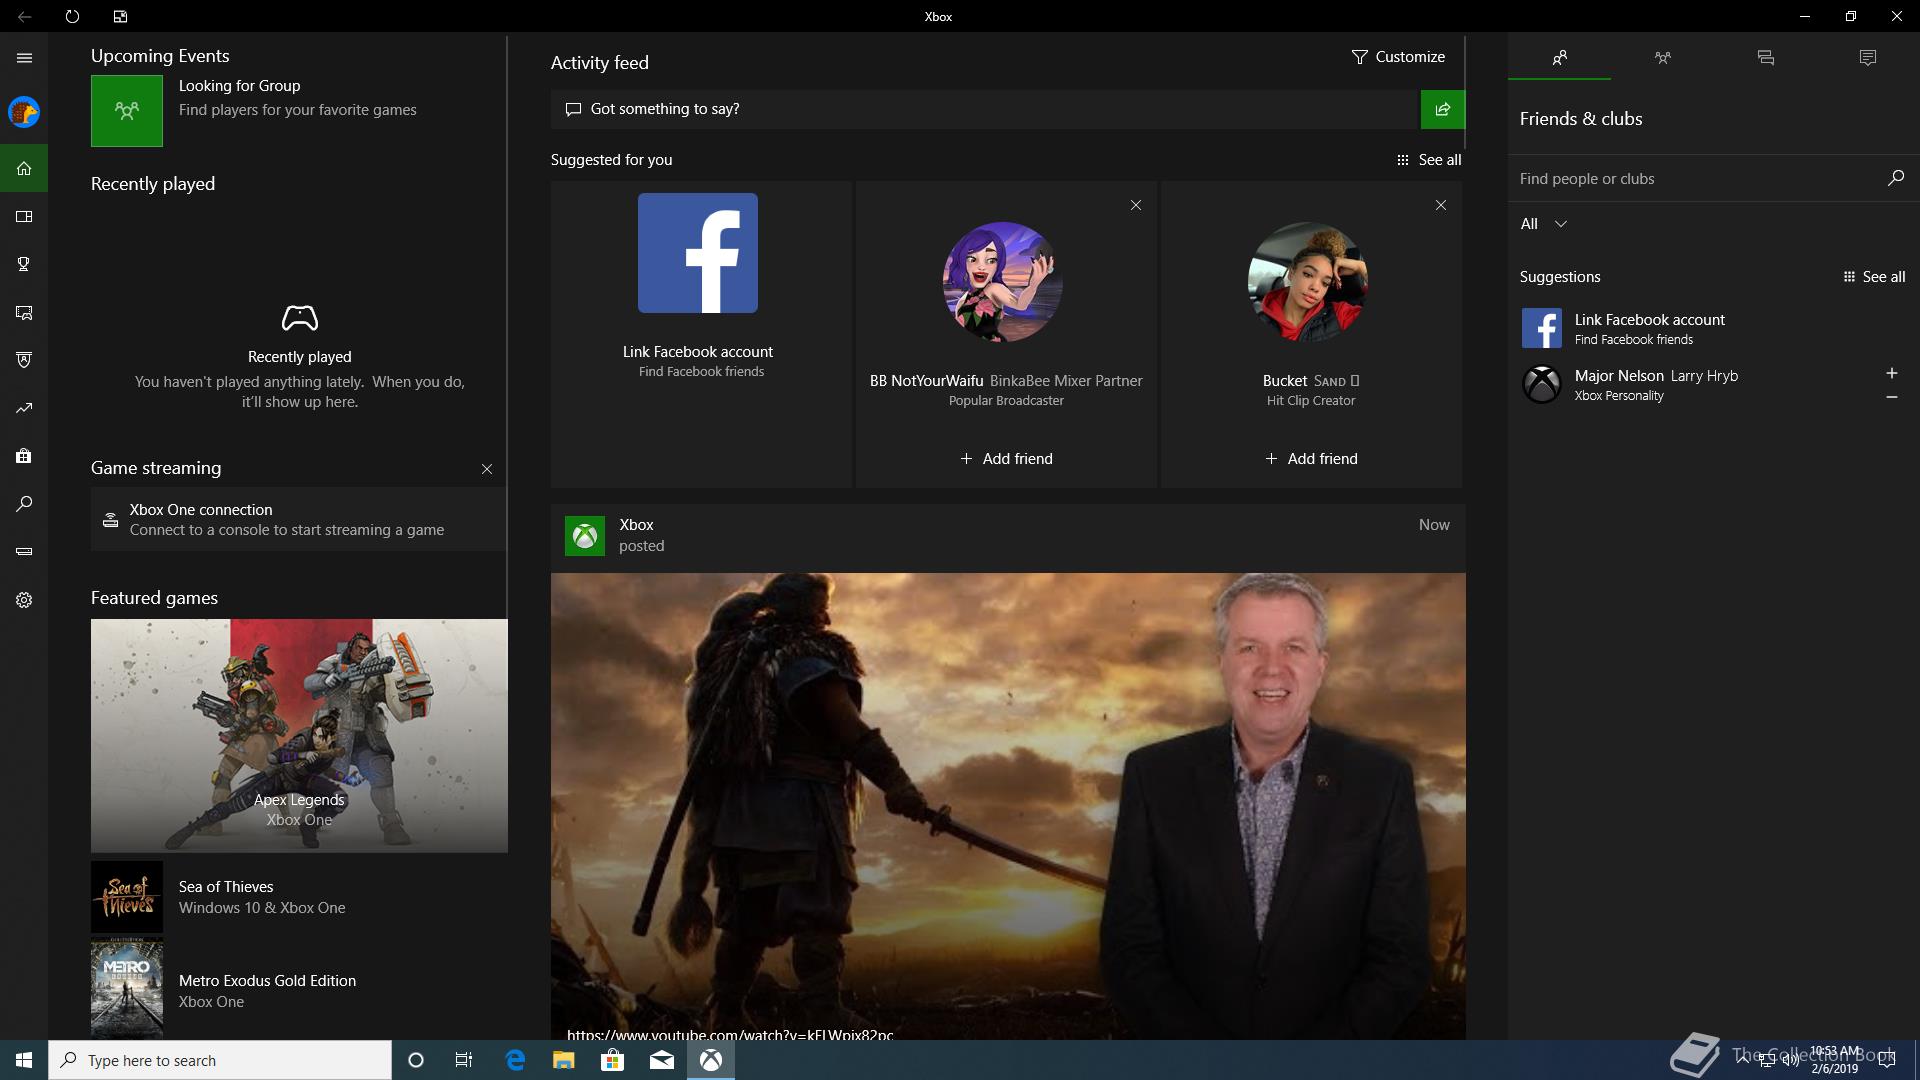This screenshot has width=1920, height=1080.
Task: Open Captures in the sidebar
Action: (24, 312)
